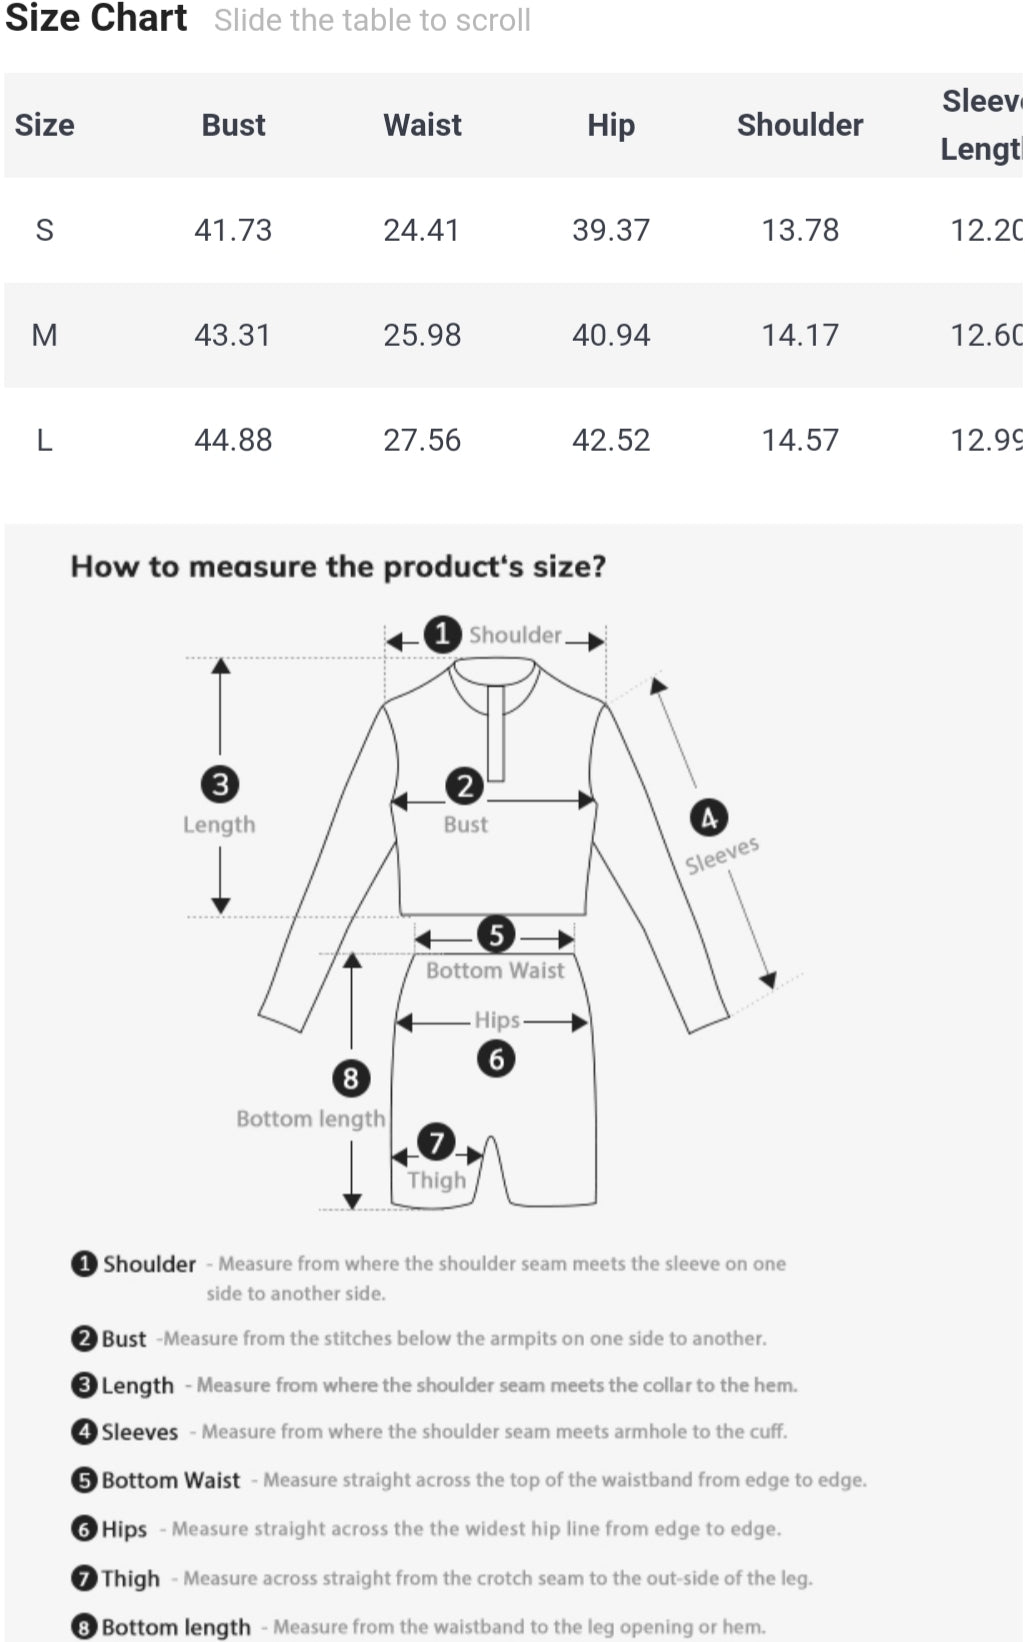1025x1642 pixels.
Task: Select the Hip column header
Action: pyautogui.click(x=611, y=125)
